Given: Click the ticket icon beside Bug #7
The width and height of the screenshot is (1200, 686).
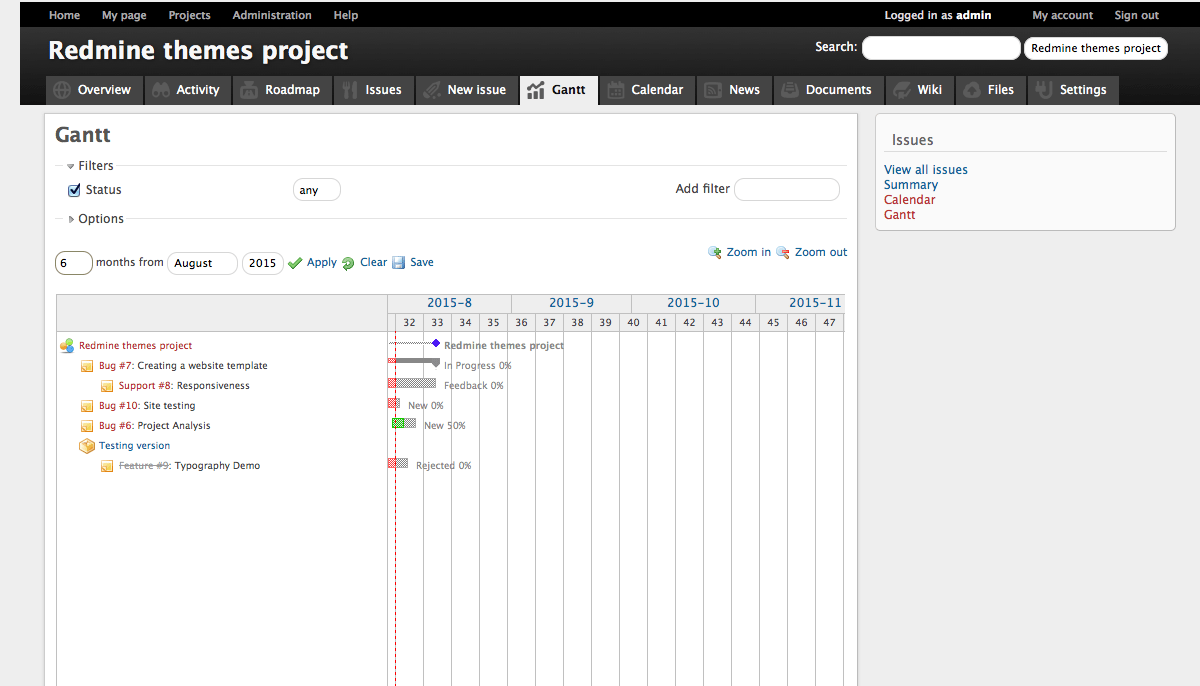Looking at the screenshot, I should pos(88,366).
